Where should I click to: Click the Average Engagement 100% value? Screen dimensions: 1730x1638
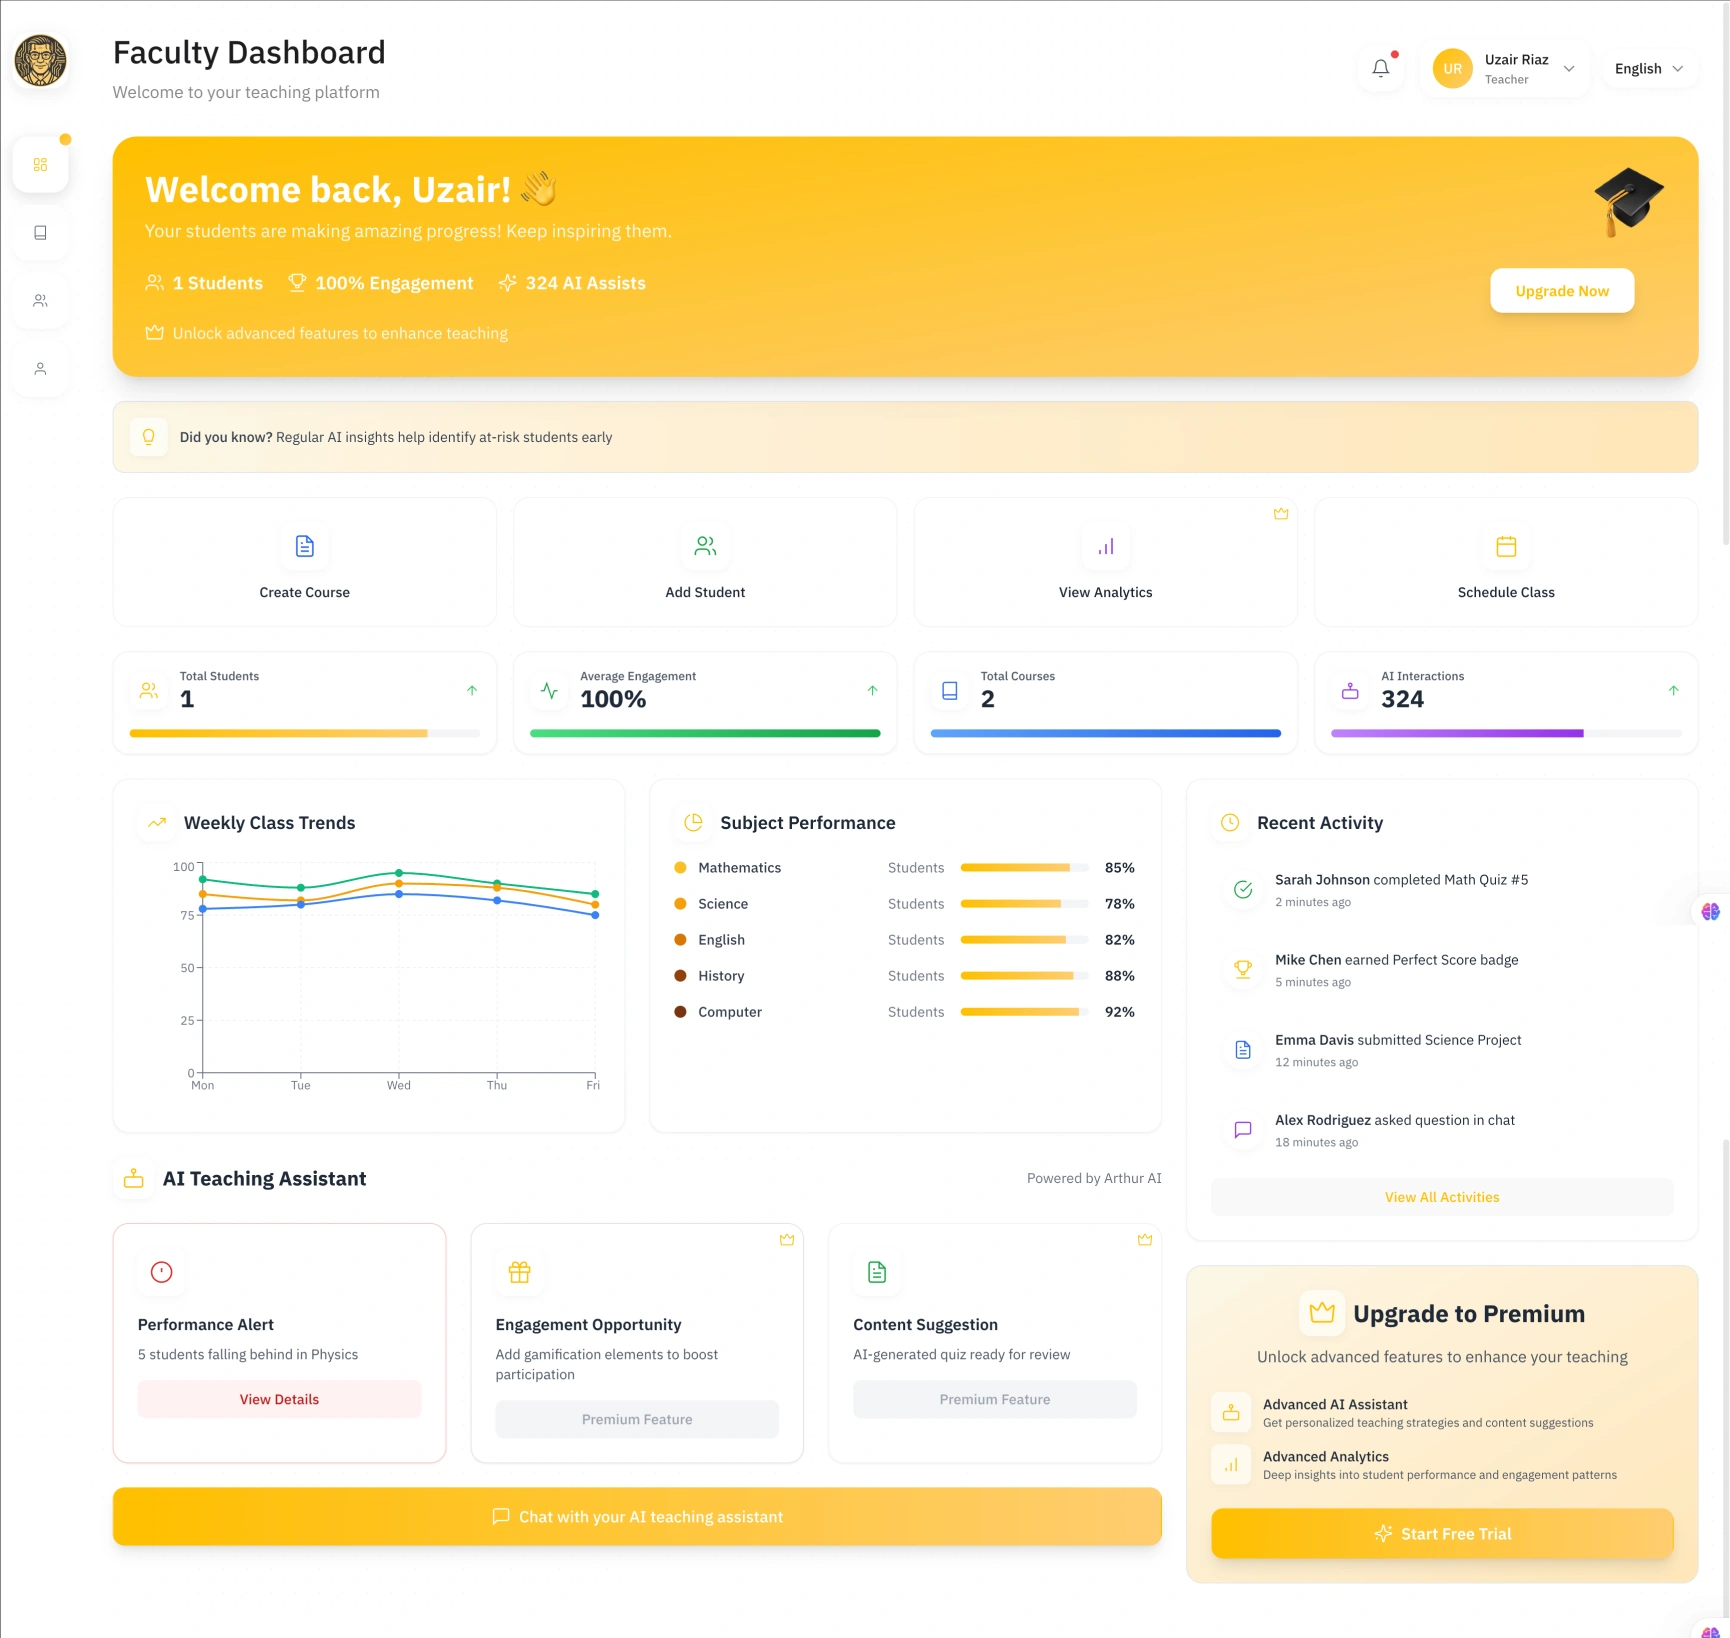(x=613, y=699)
